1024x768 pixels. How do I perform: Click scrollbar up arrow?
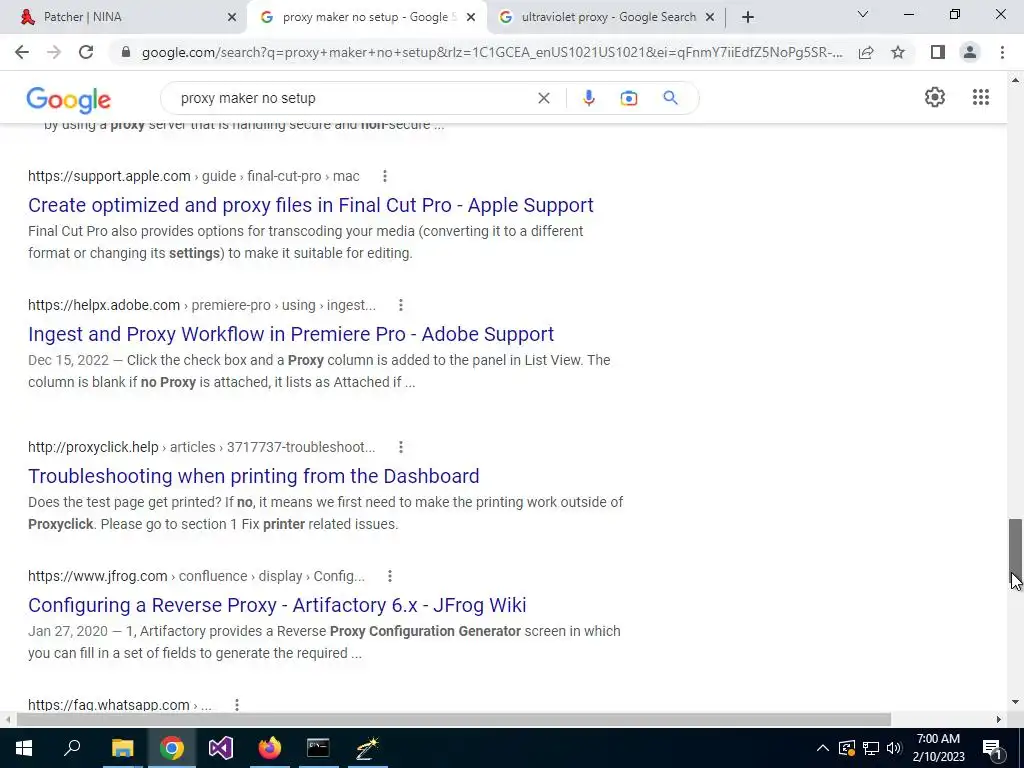point(1015,80)
